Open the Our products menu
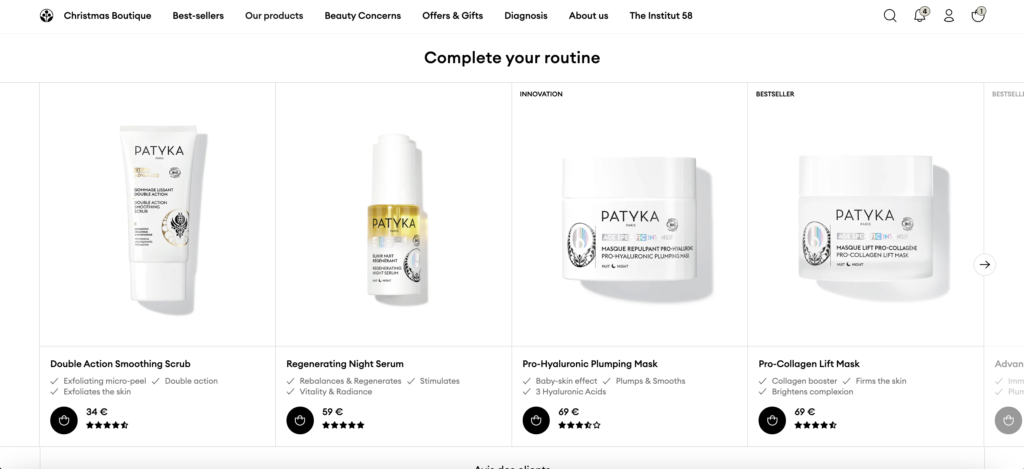This screenshot has width=1024, height=469. click(x=274, y=16)
